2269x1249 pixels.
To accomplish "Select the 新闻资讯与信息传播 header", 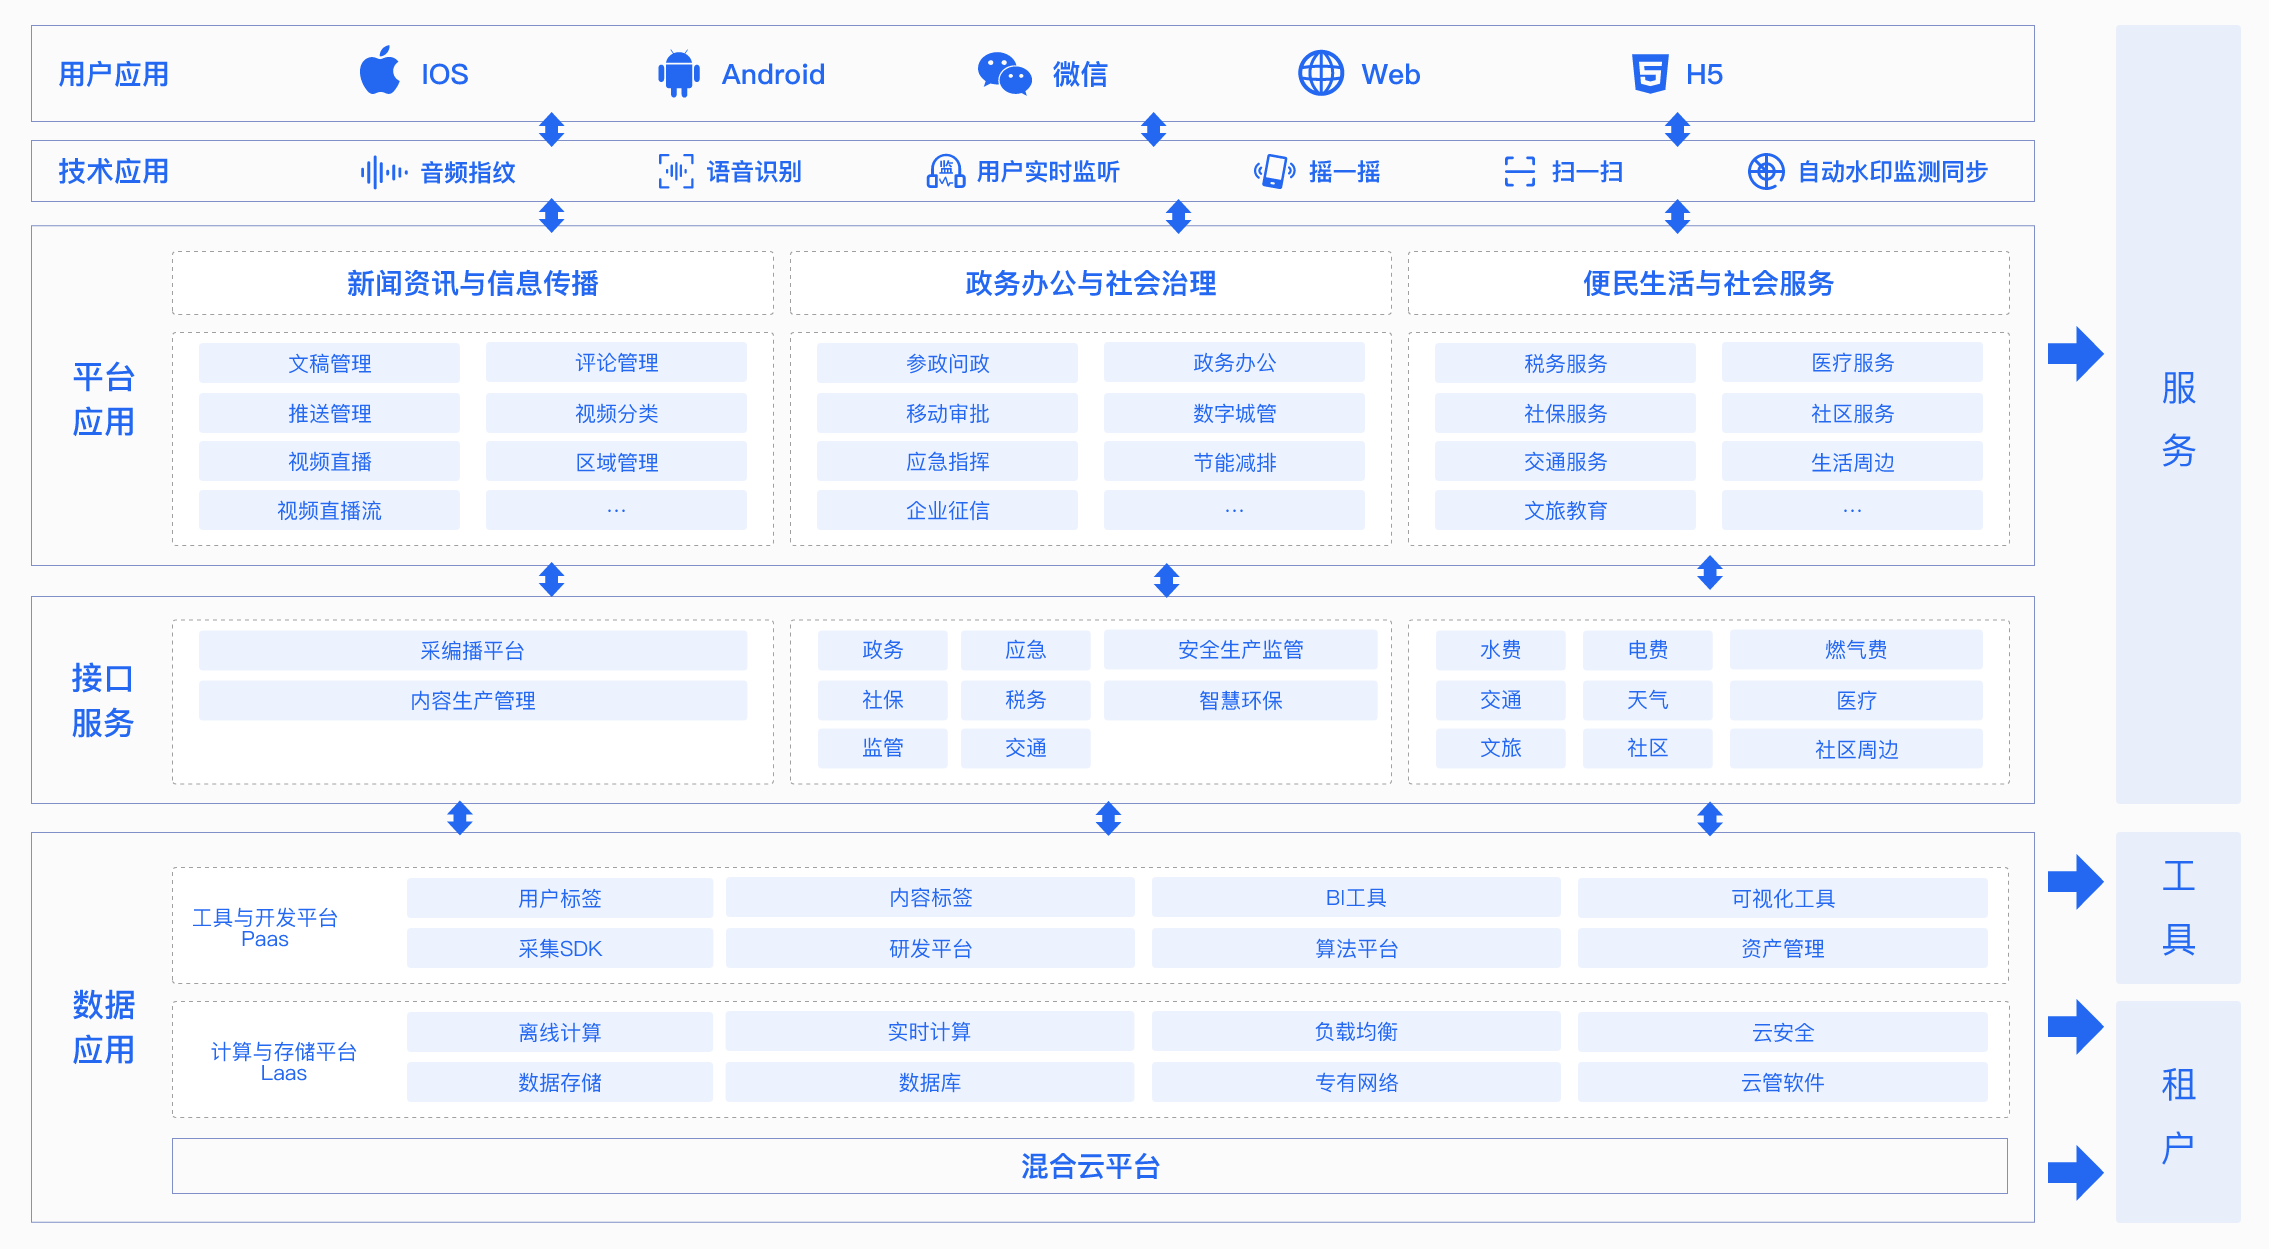I will (472, 284).
